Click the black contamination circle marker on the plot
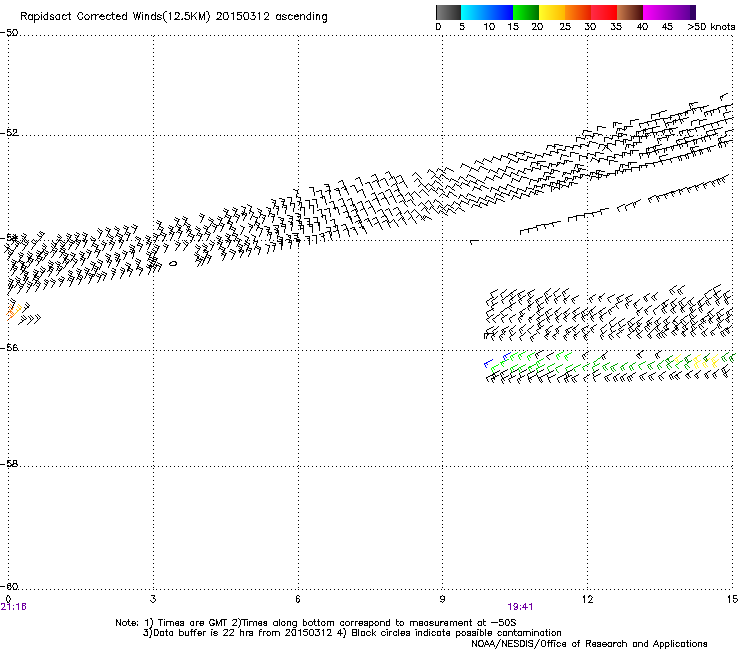The image size is (740, 650). (x=173, y=264)
